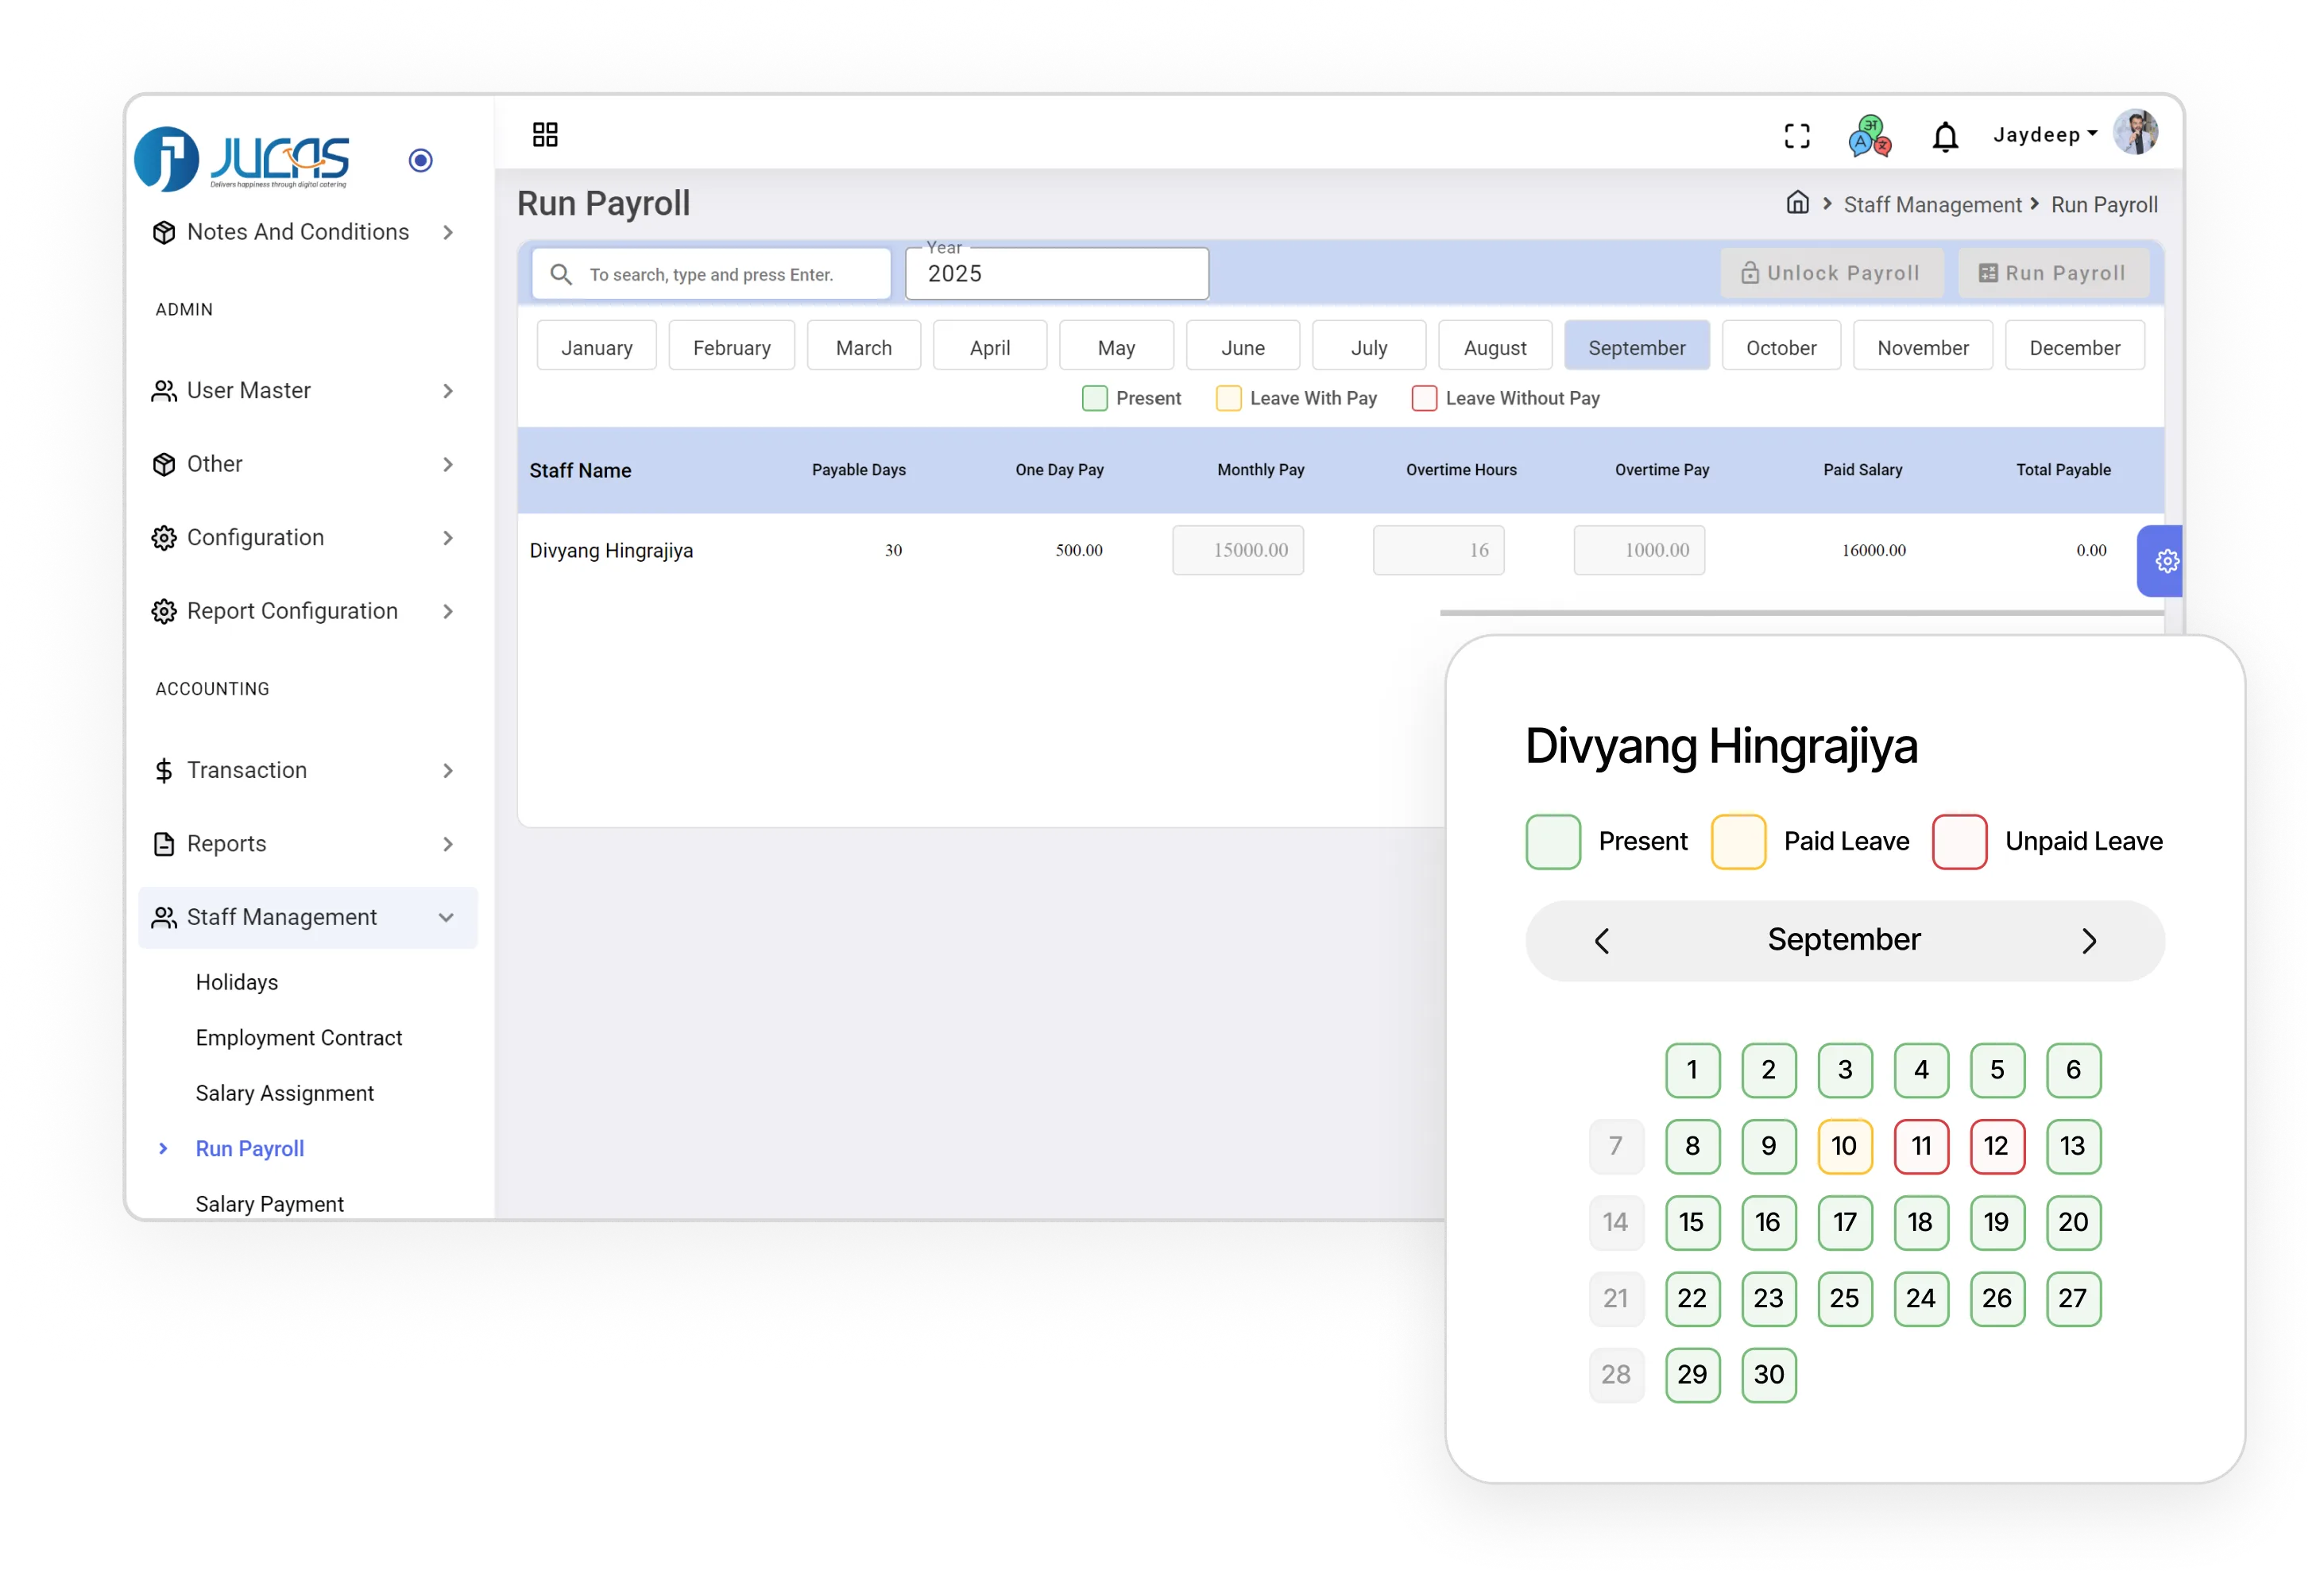Toggle the Leave Without Pay legend checkbox
2324x1587 pixels.
(1424, 398)
